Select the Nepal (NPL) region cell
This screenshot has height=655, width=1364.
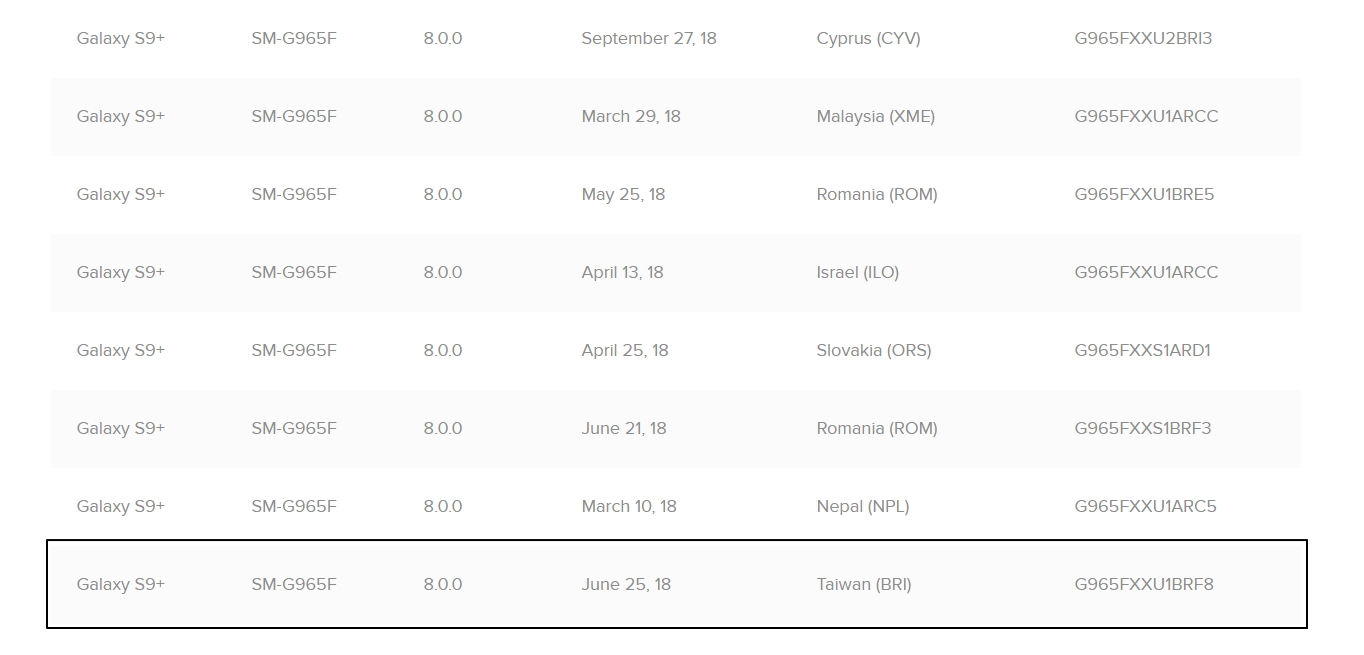pos(862,507)
